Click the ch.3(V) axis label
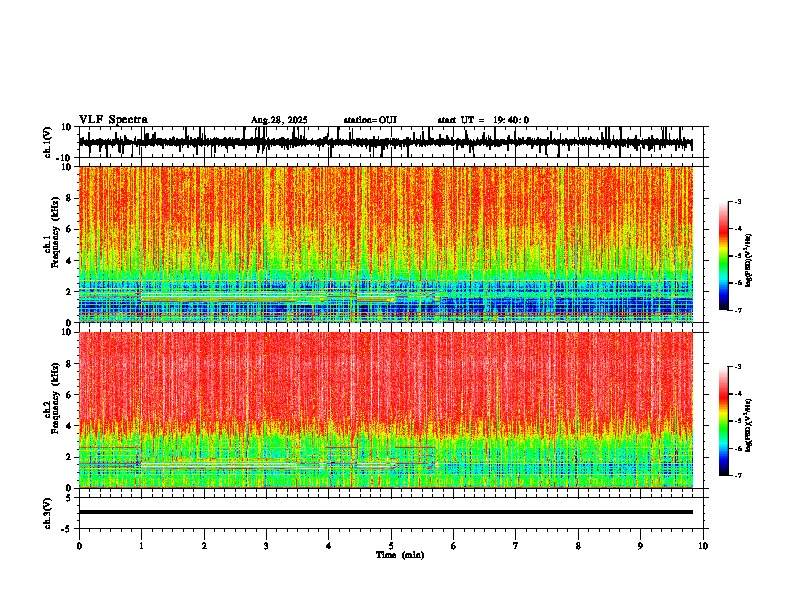This screenshot has width=792, height=612. click(x=48, y=514)
